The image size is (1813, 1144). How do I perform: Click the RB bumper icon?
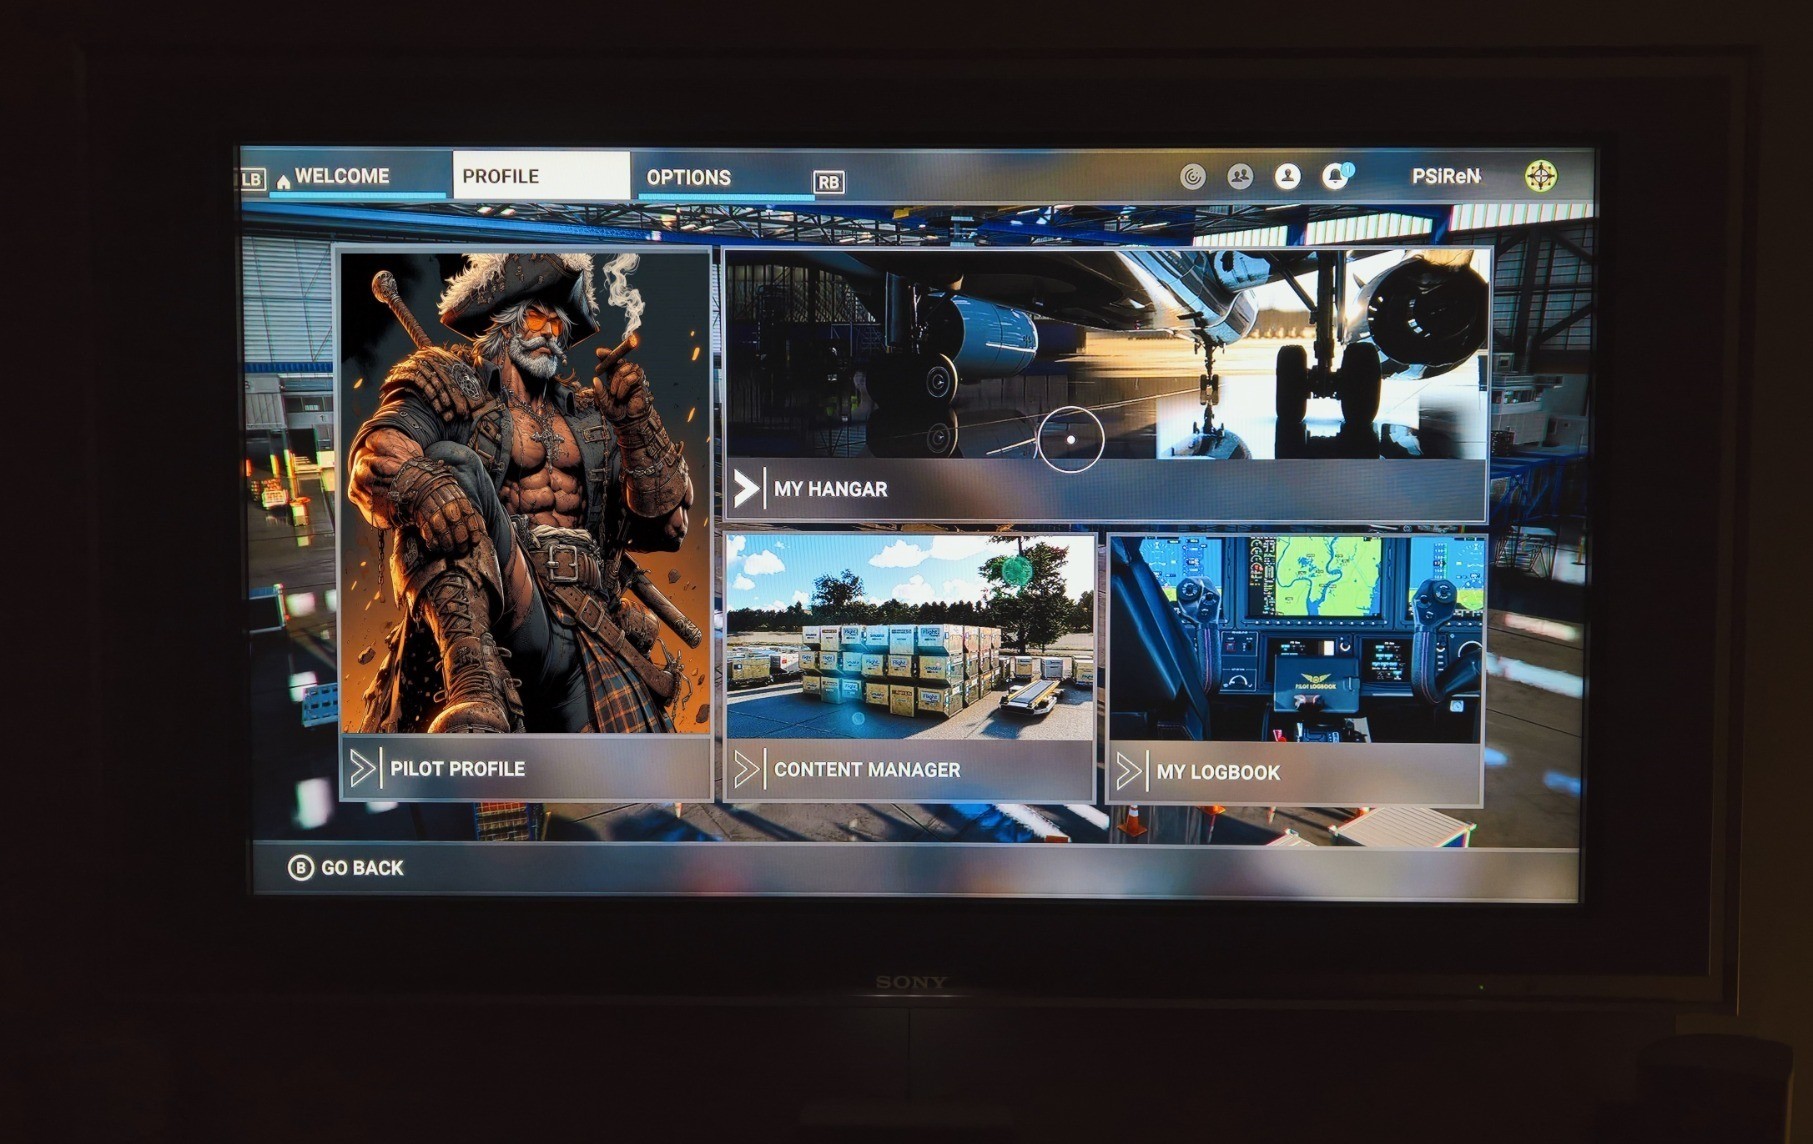coord(829,182)
